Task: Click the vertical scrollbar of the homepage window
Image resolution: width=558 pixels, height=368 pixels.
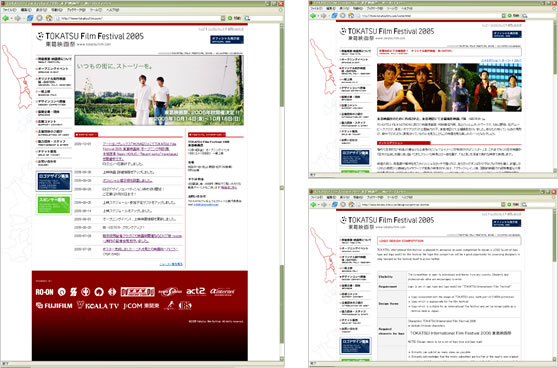Action: (x=281, y=192)
